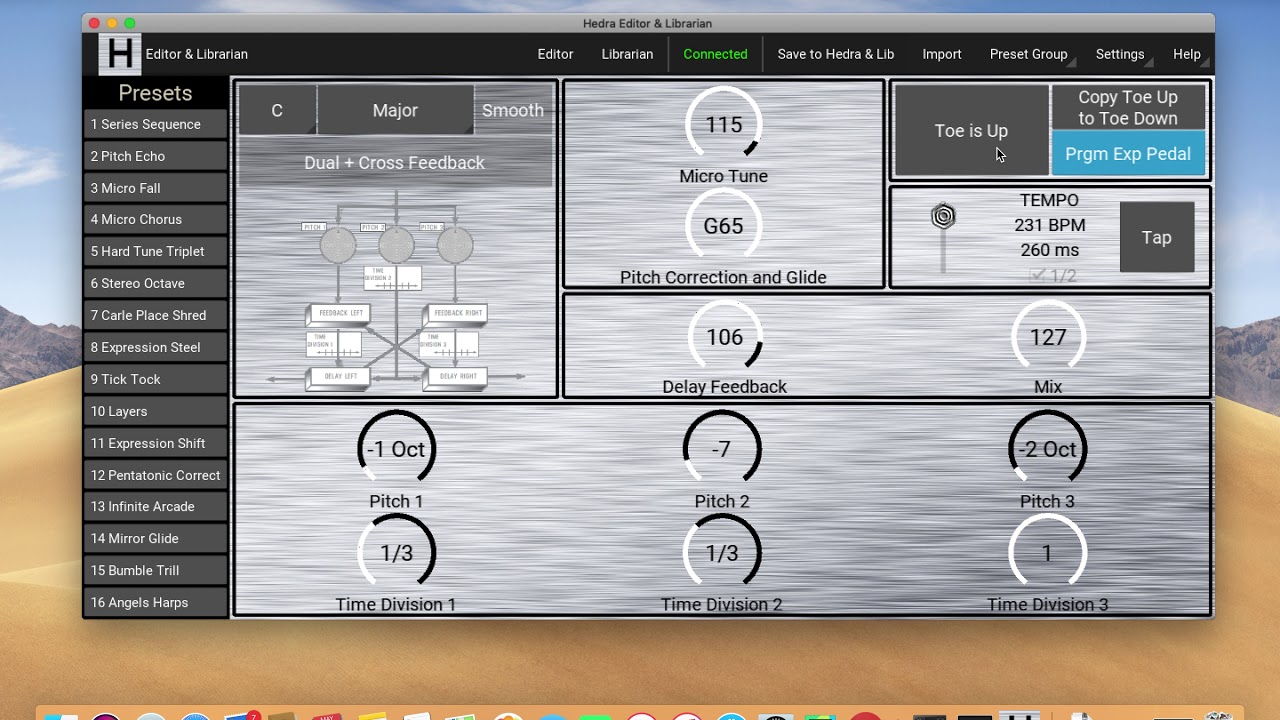Viewport: 1280px width, 720px height.
Task: Click the Connected status indicator
Action: point(715,54)
